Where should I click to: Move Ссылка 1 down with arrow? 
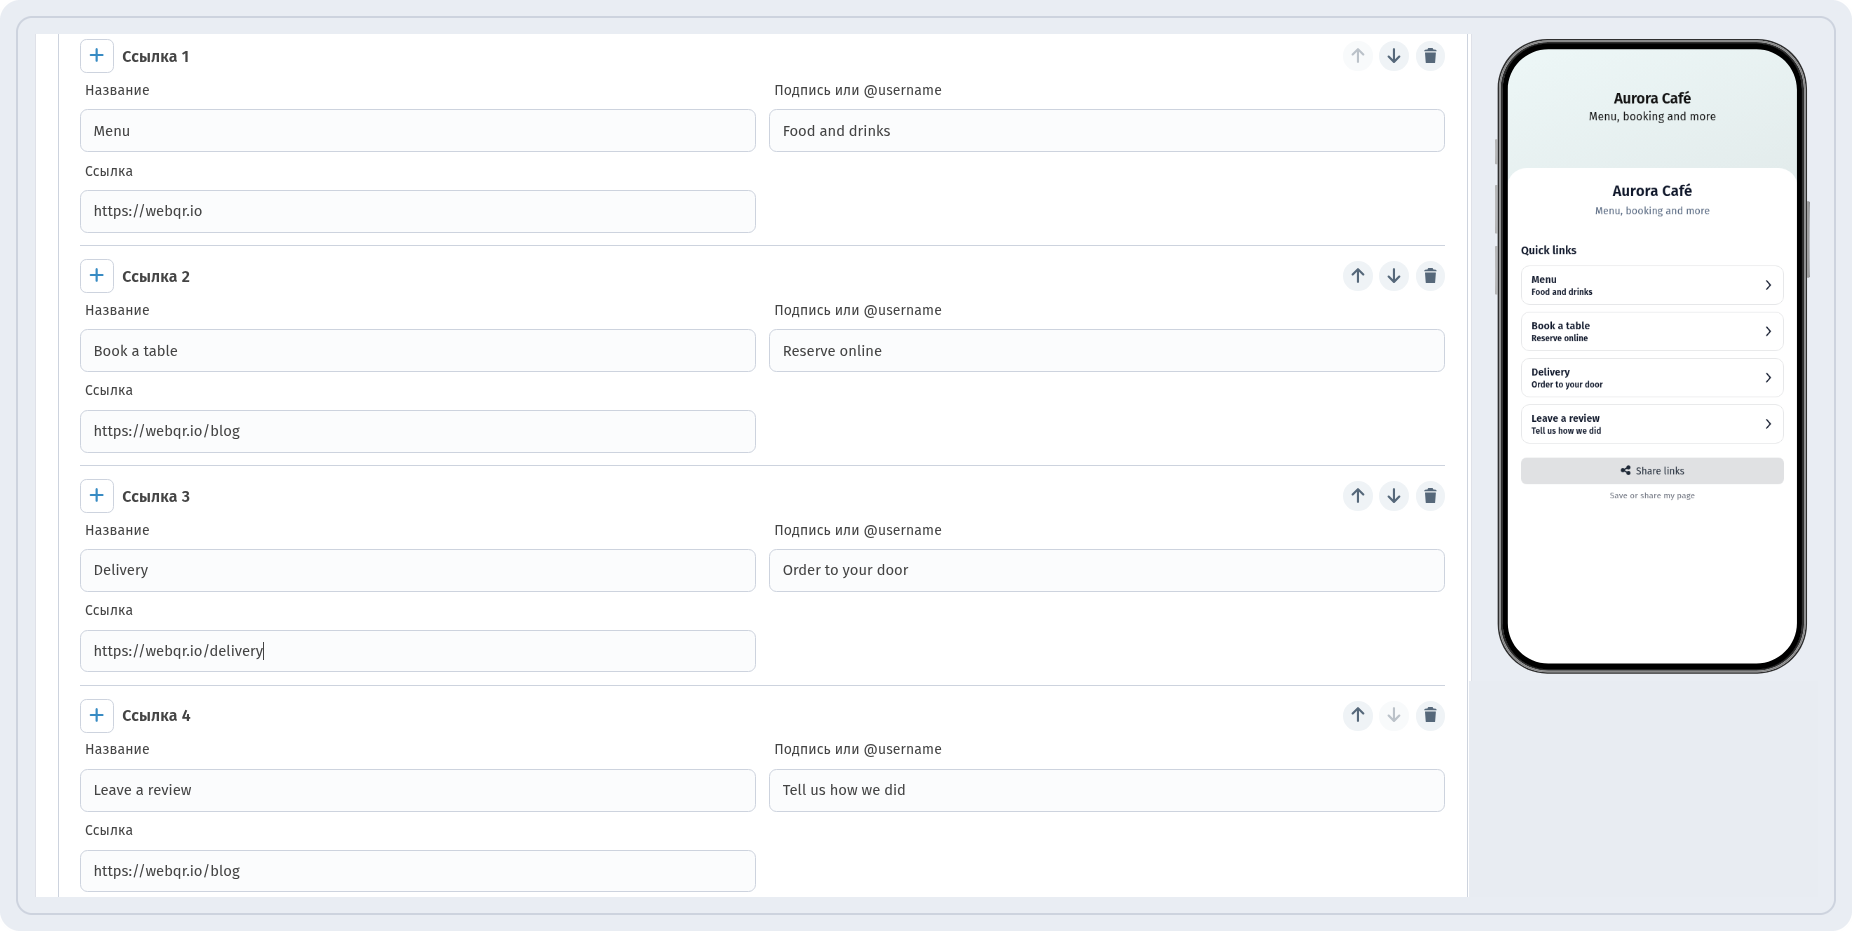click(1394, 56)
